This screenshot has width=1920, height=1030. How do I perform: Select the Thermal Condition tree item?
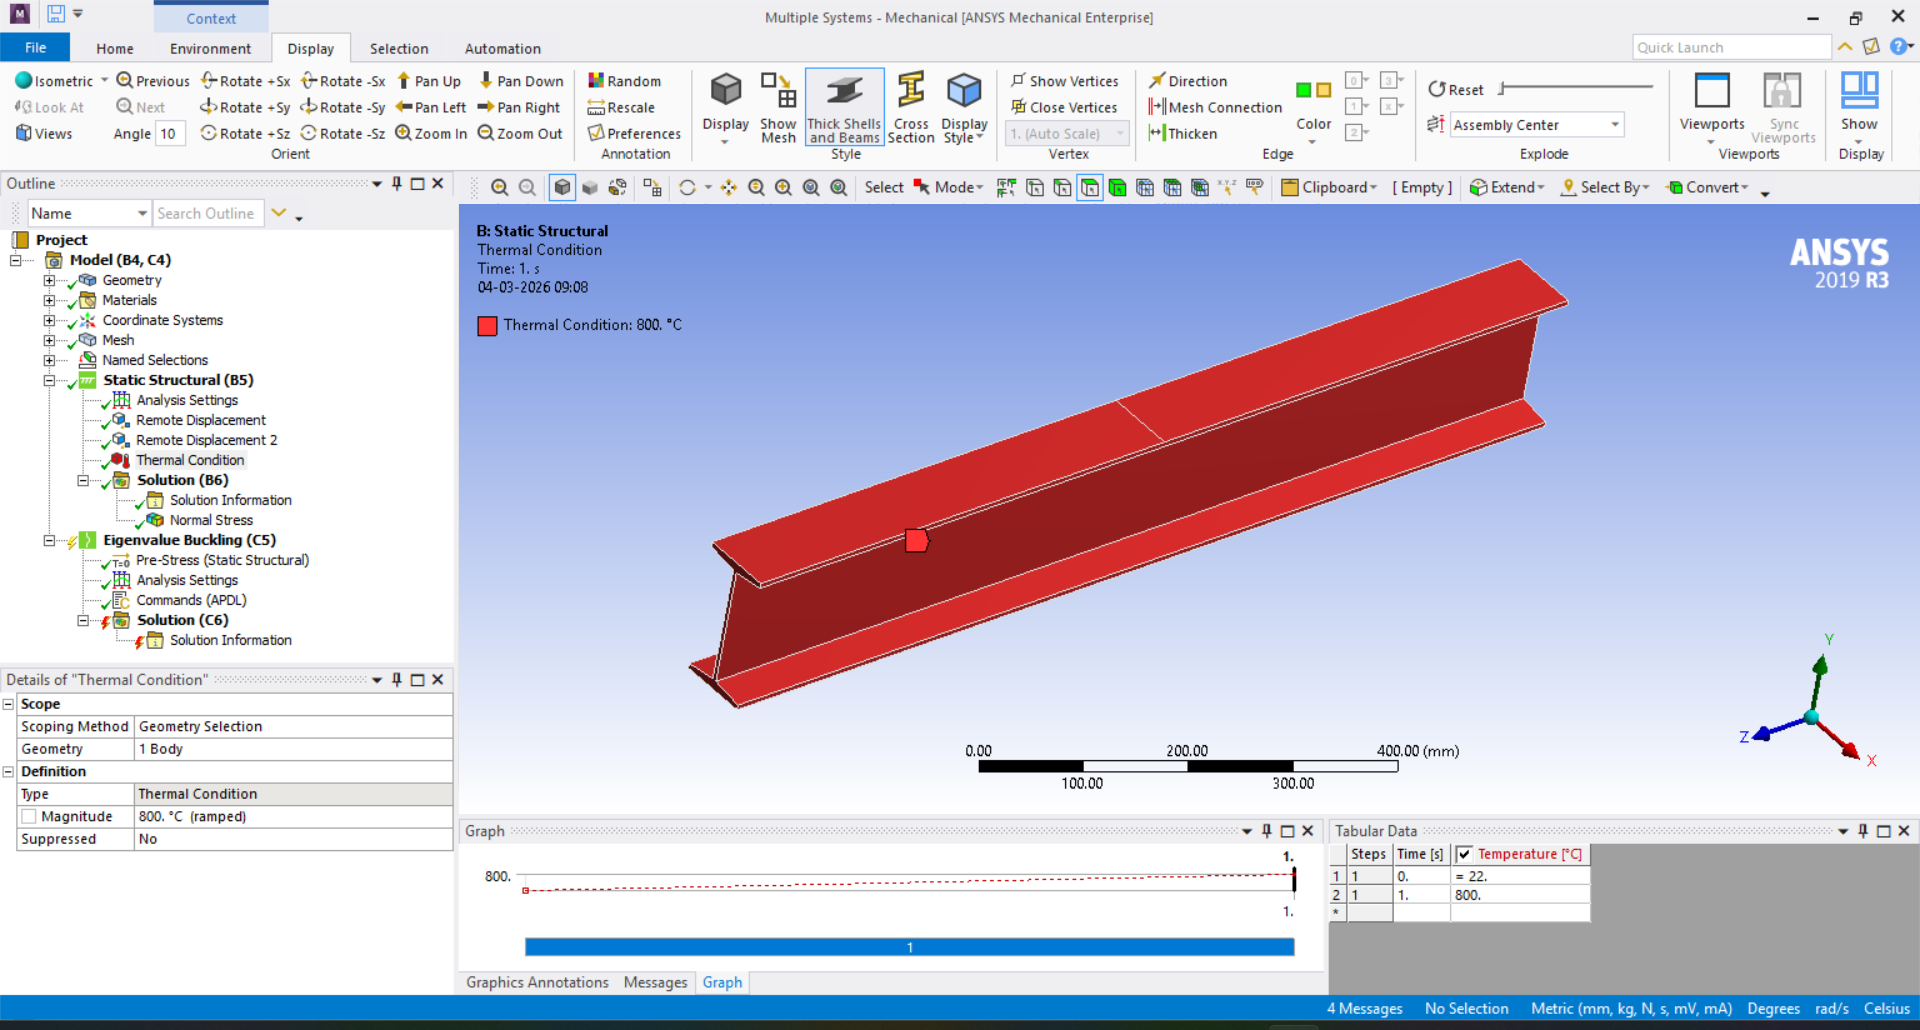click(x=190, y=460)
